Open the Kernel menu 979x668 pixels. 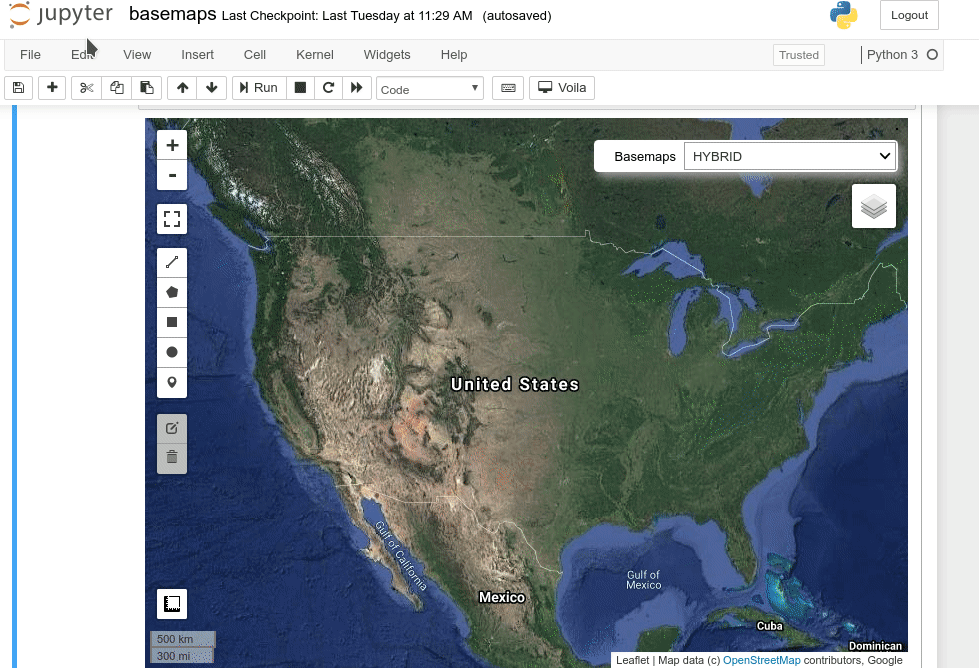coord(315,55)
